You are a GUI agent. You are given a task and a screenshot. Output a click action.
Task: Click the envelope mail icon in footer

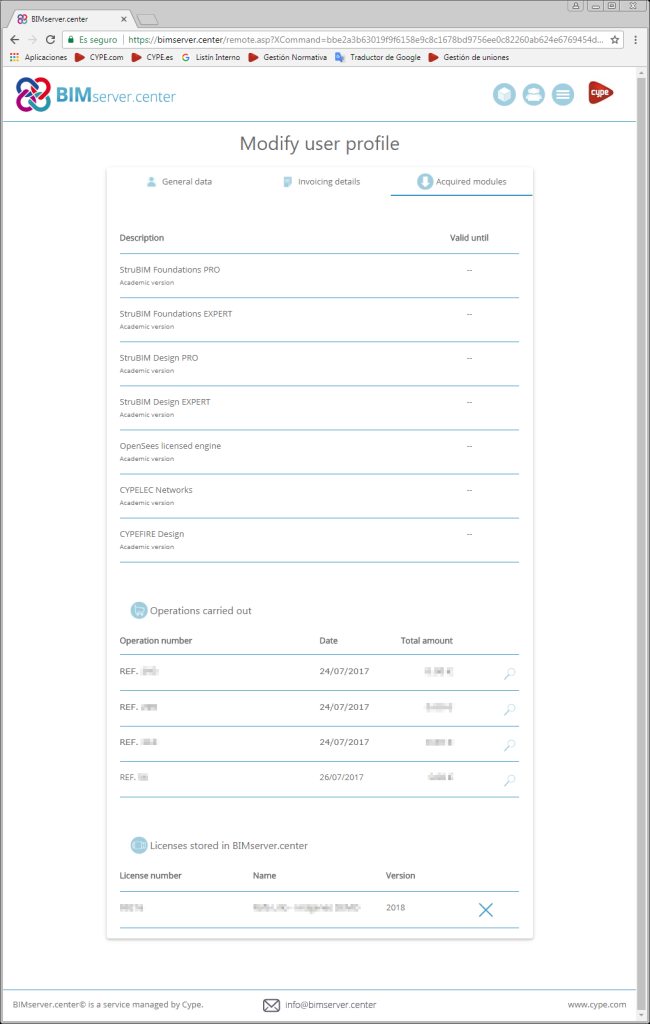click(271, 1006)
